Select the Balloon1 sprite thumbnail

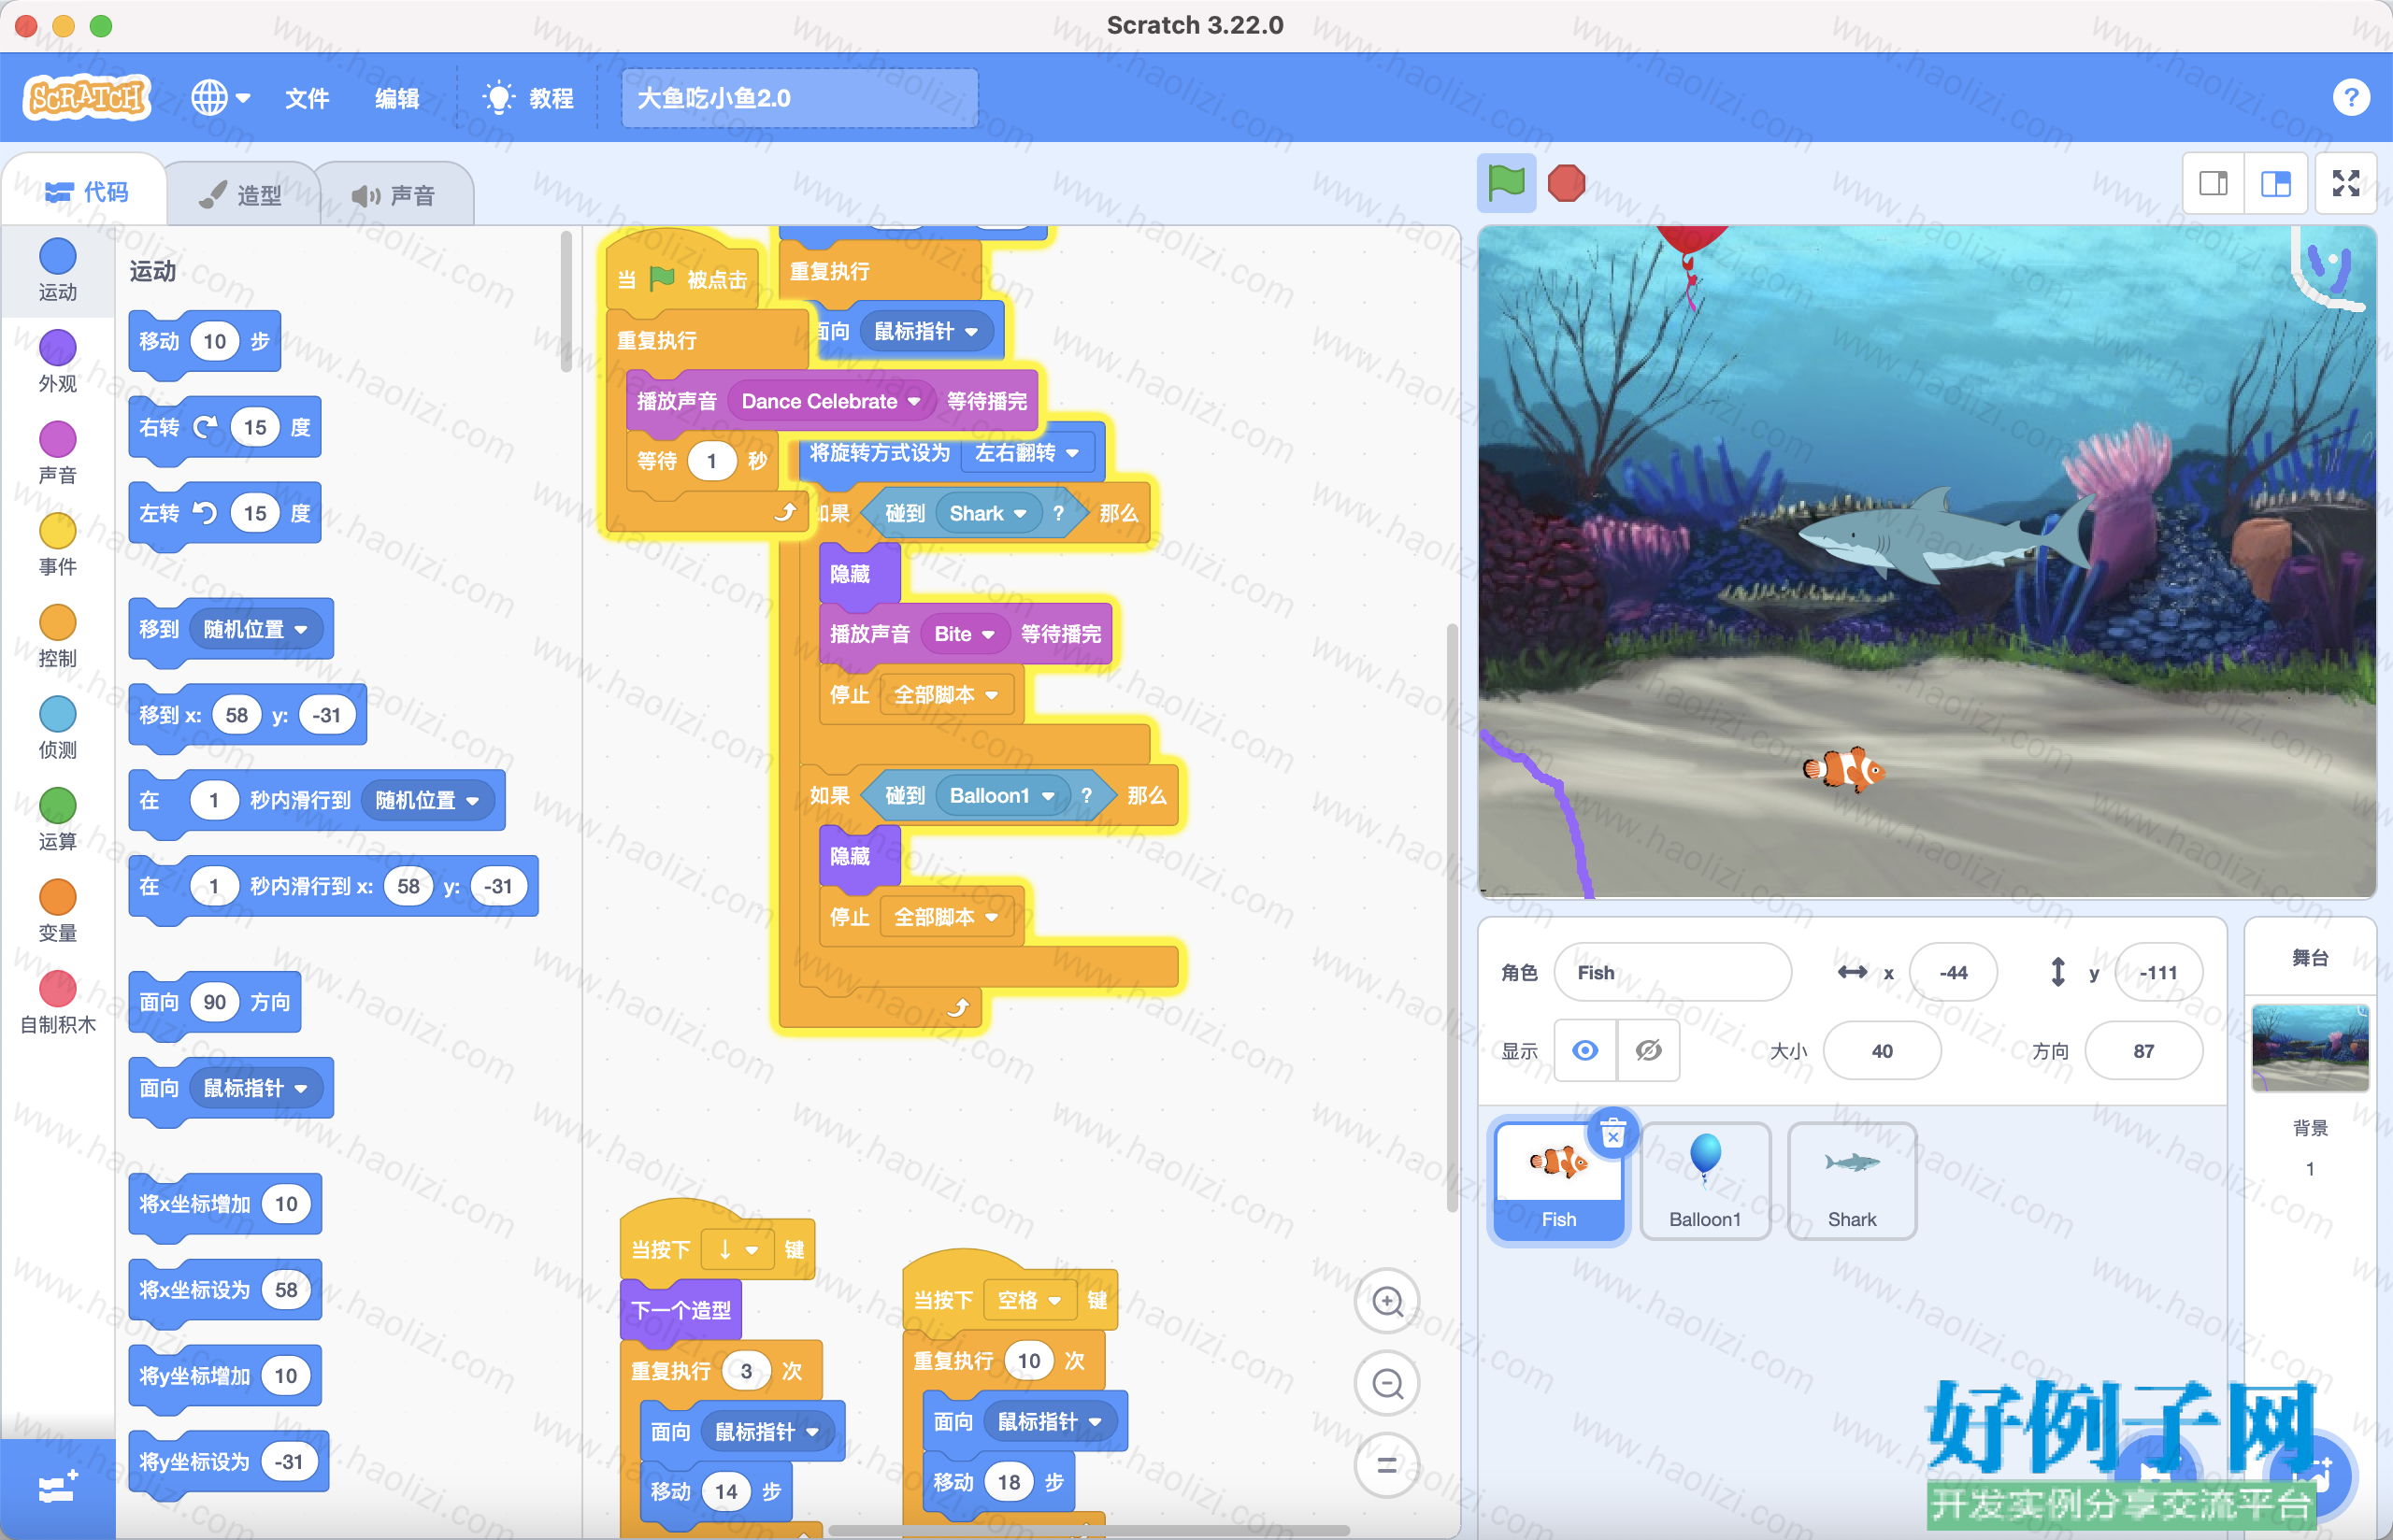coord(1705,1180)
